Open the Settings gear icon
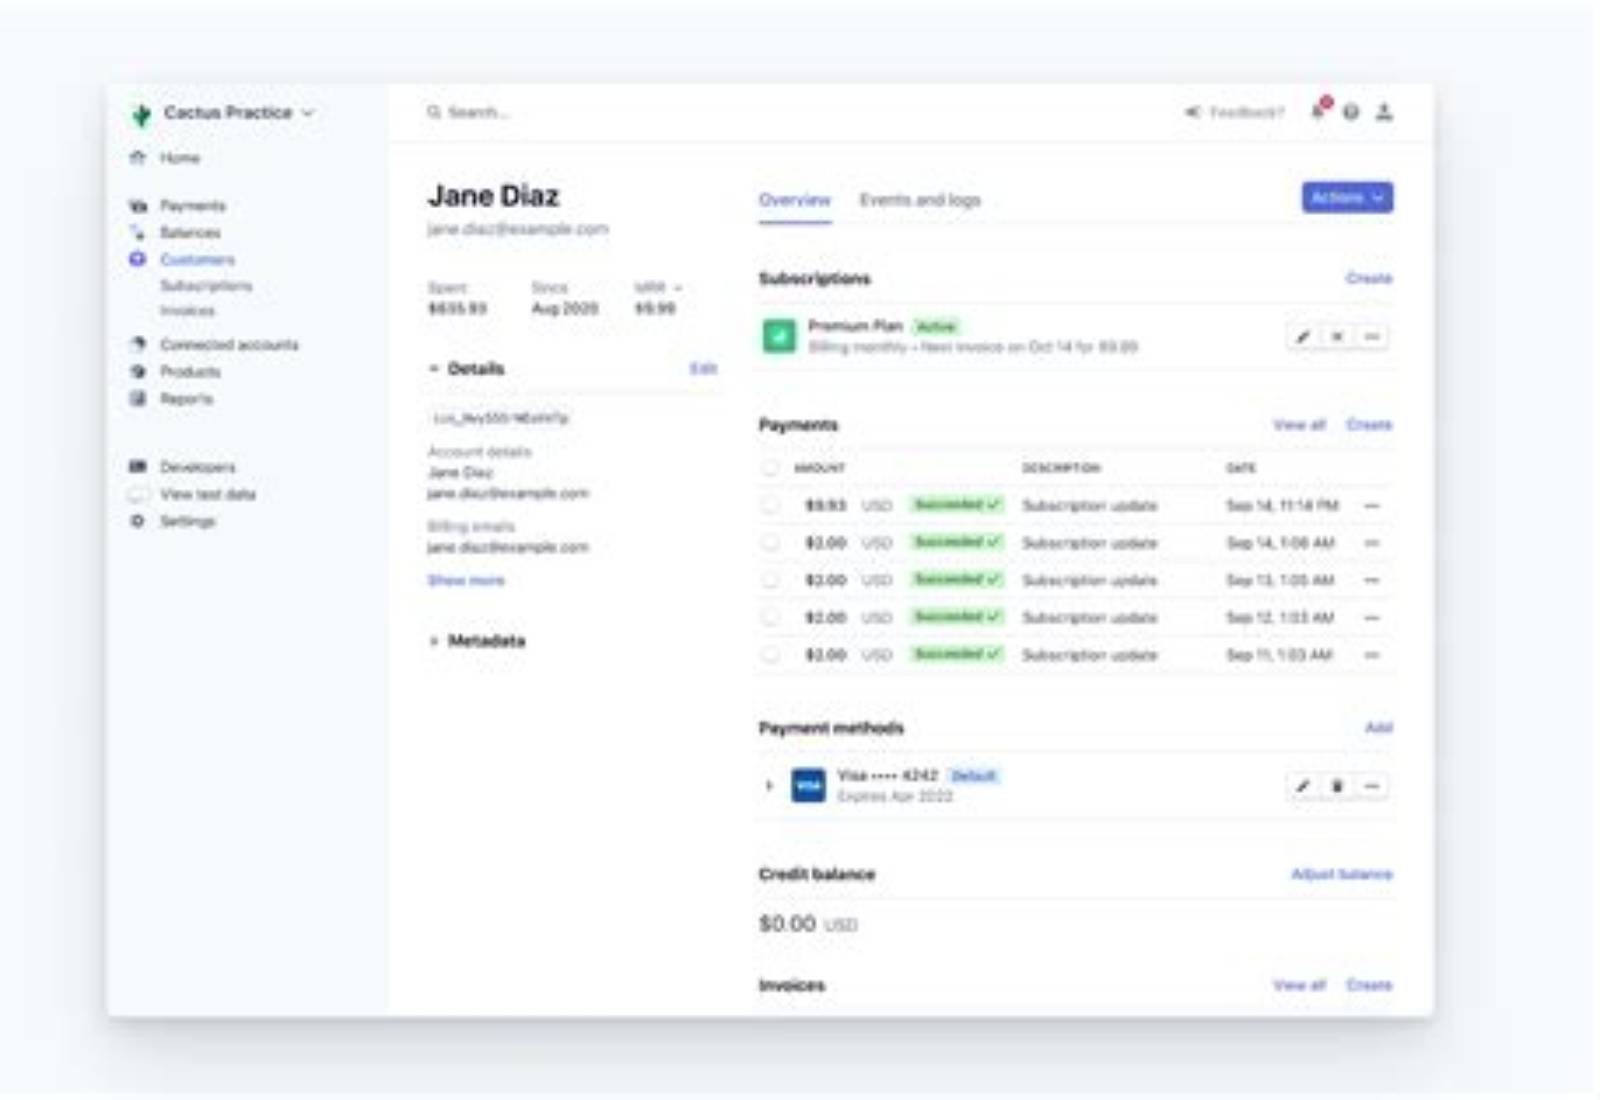 [x=138, y=521]
